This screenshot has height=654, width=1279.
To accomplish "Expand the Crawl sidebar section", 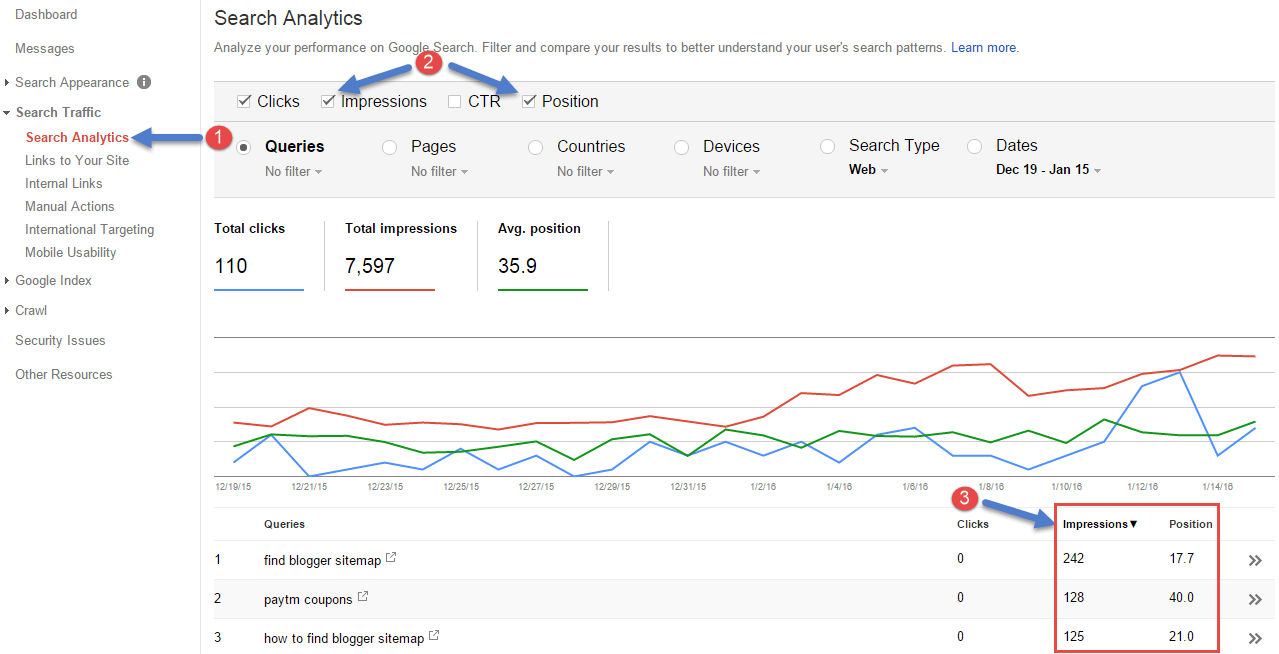I will point(31,310).
